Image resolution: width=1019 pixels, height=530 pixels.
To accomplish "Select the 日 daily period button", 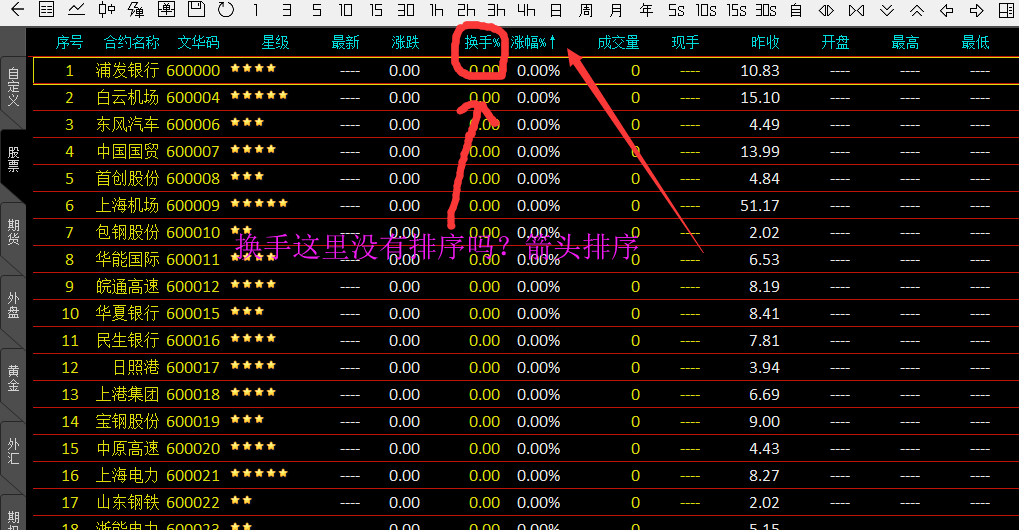I will pyautogui.click(x=556, y=10).
